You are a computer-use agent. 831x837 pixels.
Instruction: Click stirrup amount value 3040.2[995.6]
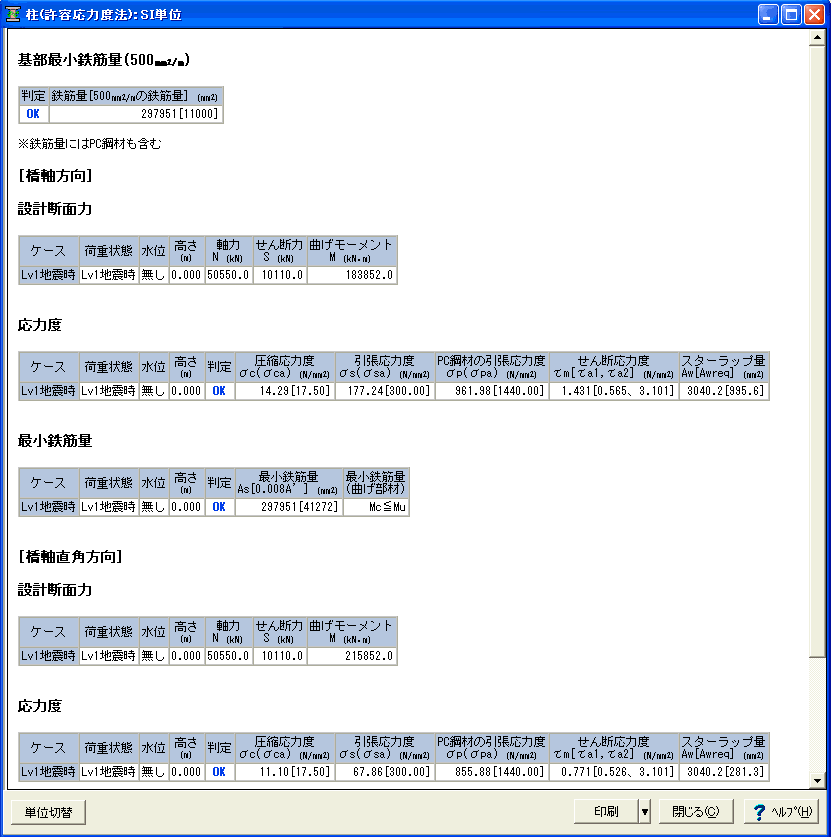(x=724, y=391)
